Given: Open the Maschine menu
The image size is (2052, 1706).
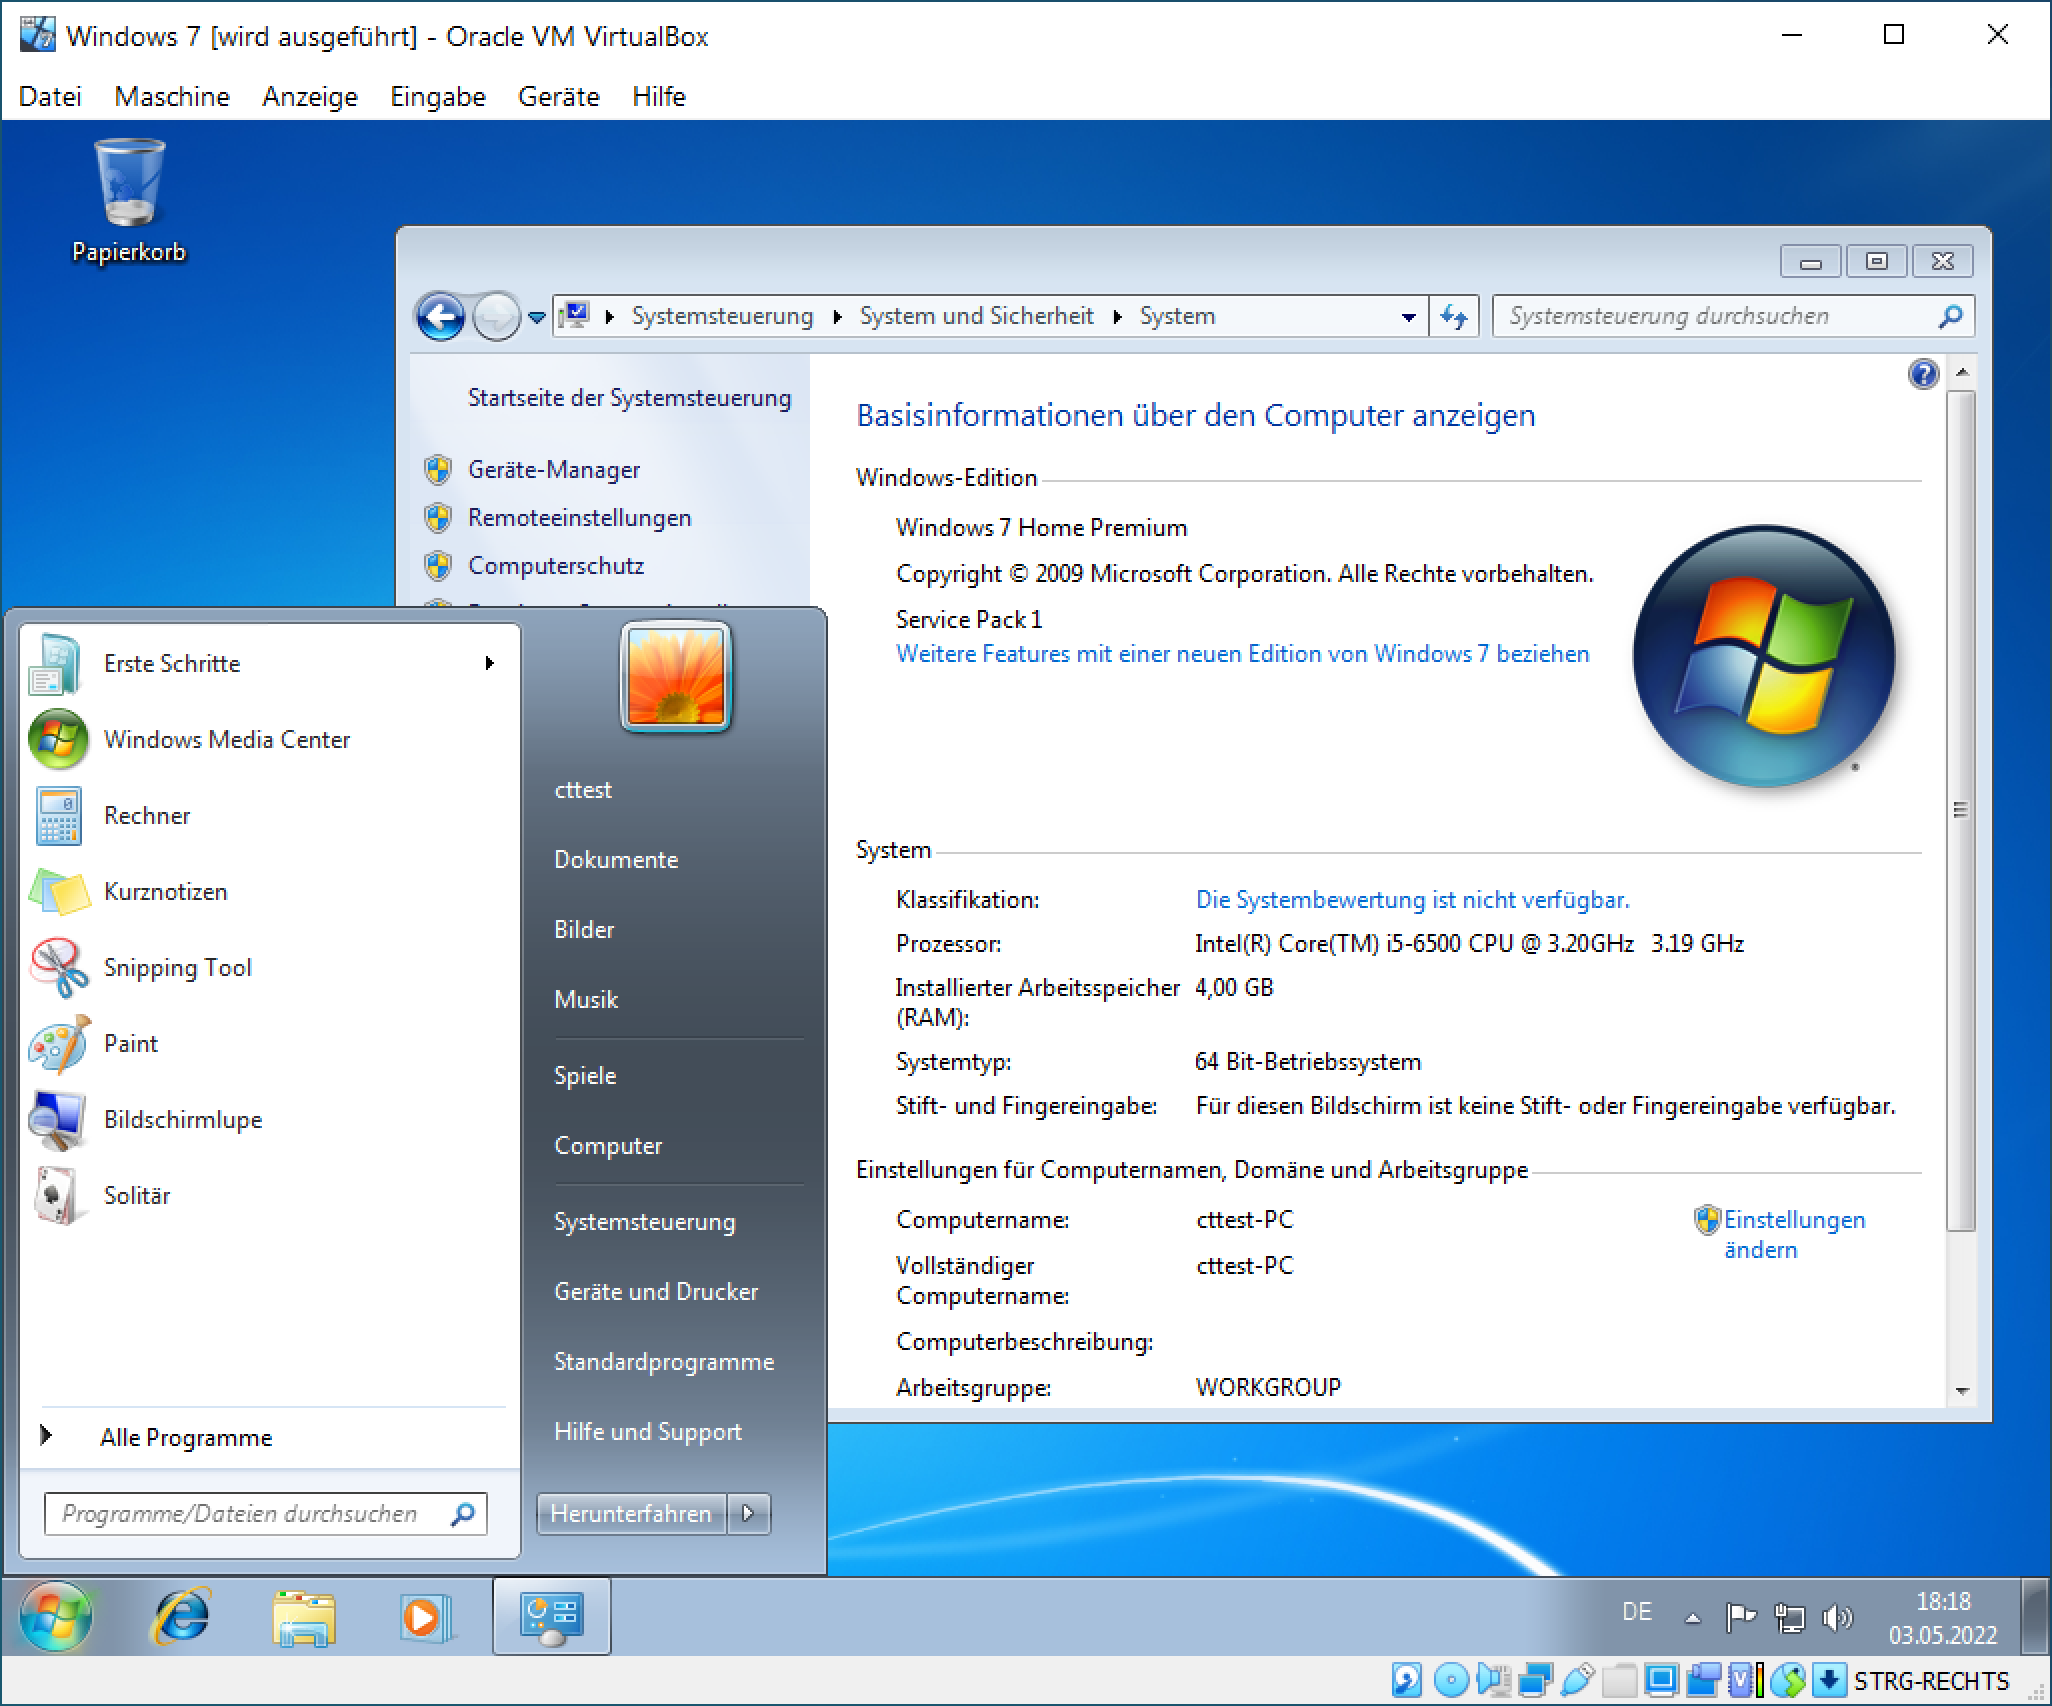Looking at the screenshot, I should coord(172,97).
